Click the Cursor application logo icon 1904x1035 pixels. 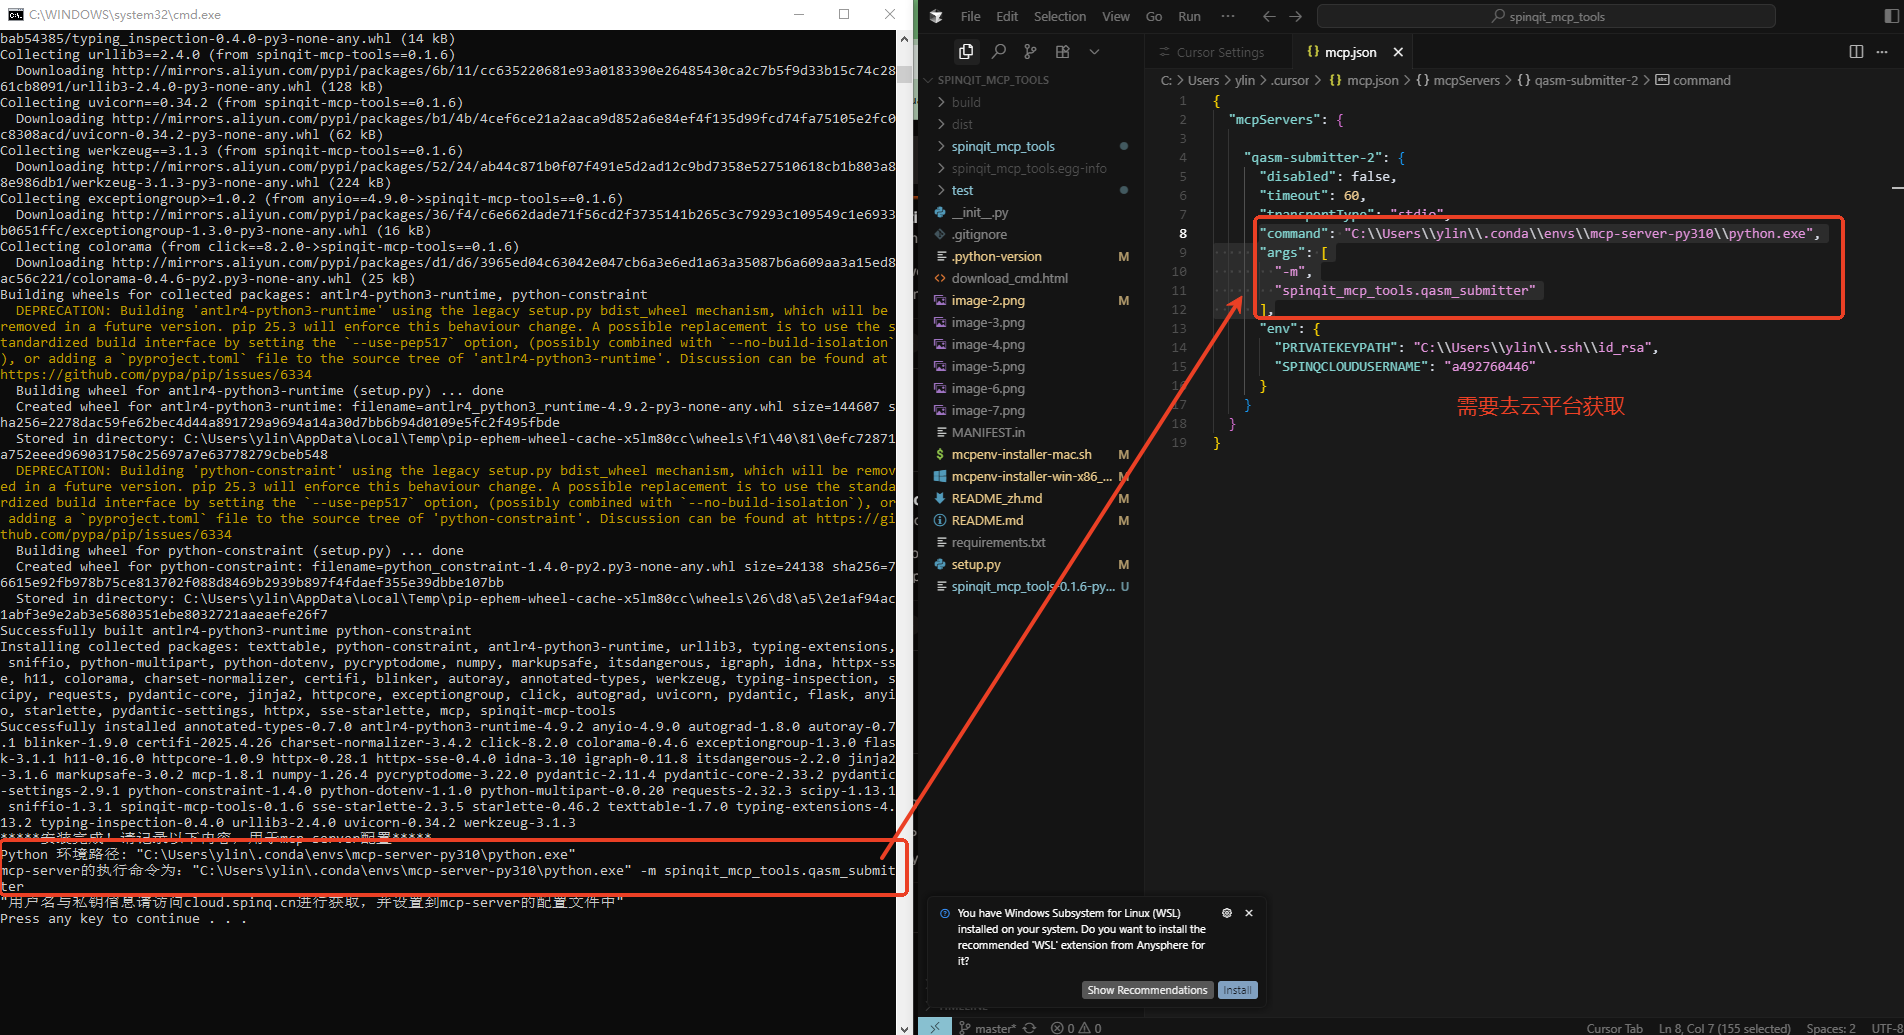[936, 16]
